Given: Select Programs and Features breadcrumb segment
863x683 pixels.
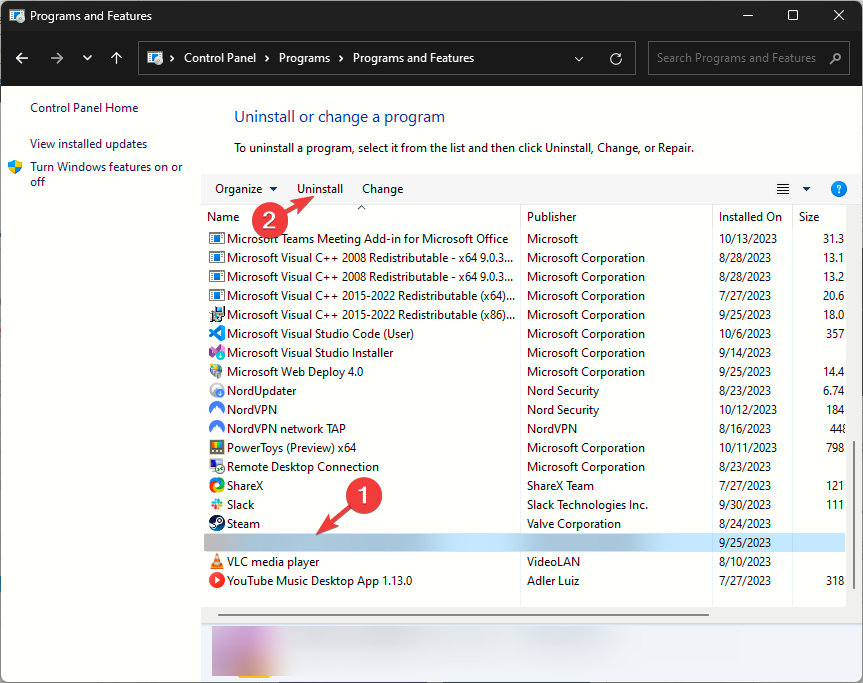Looking at the screenshot, I should coord(413,58).
